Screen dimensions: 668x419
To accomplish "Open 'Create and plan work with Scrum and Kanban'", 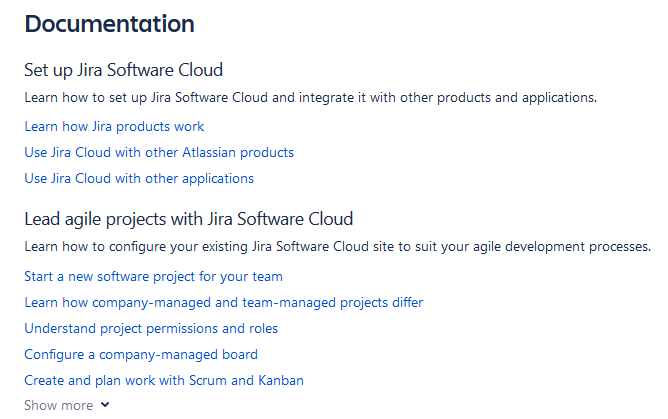I will pos(164,380).
